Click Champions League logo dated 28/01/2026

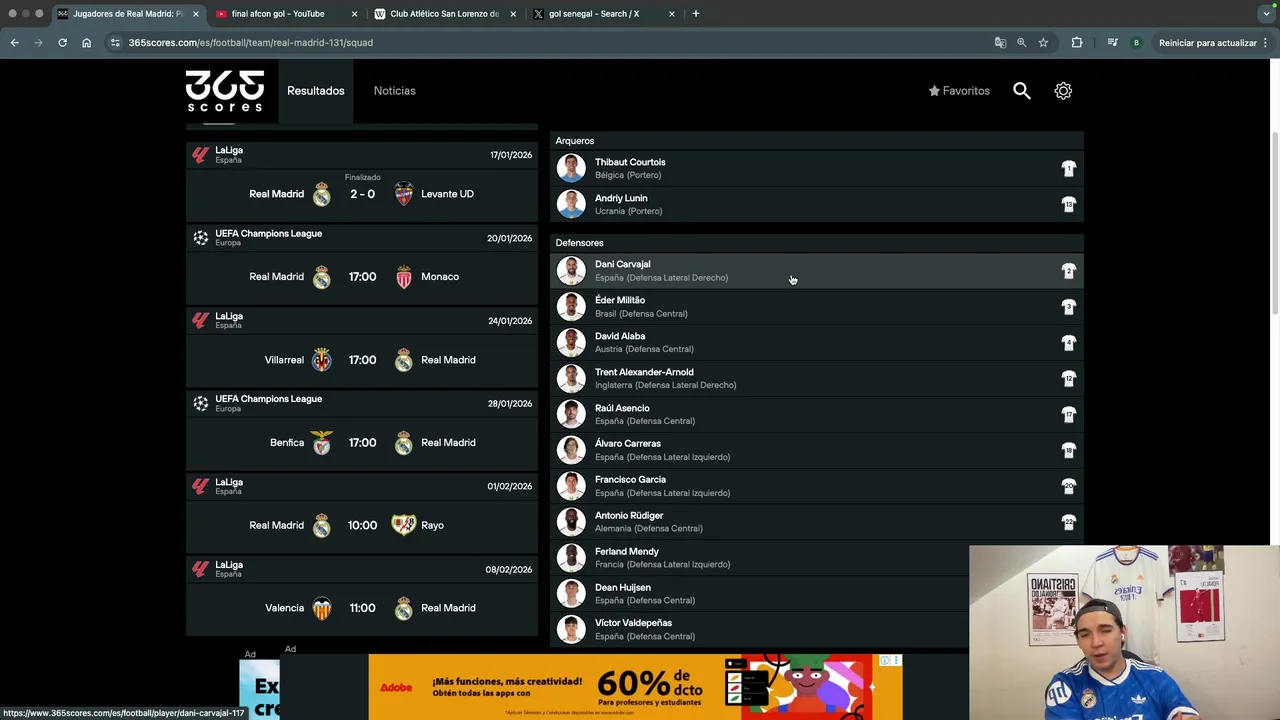click(200, 403)
